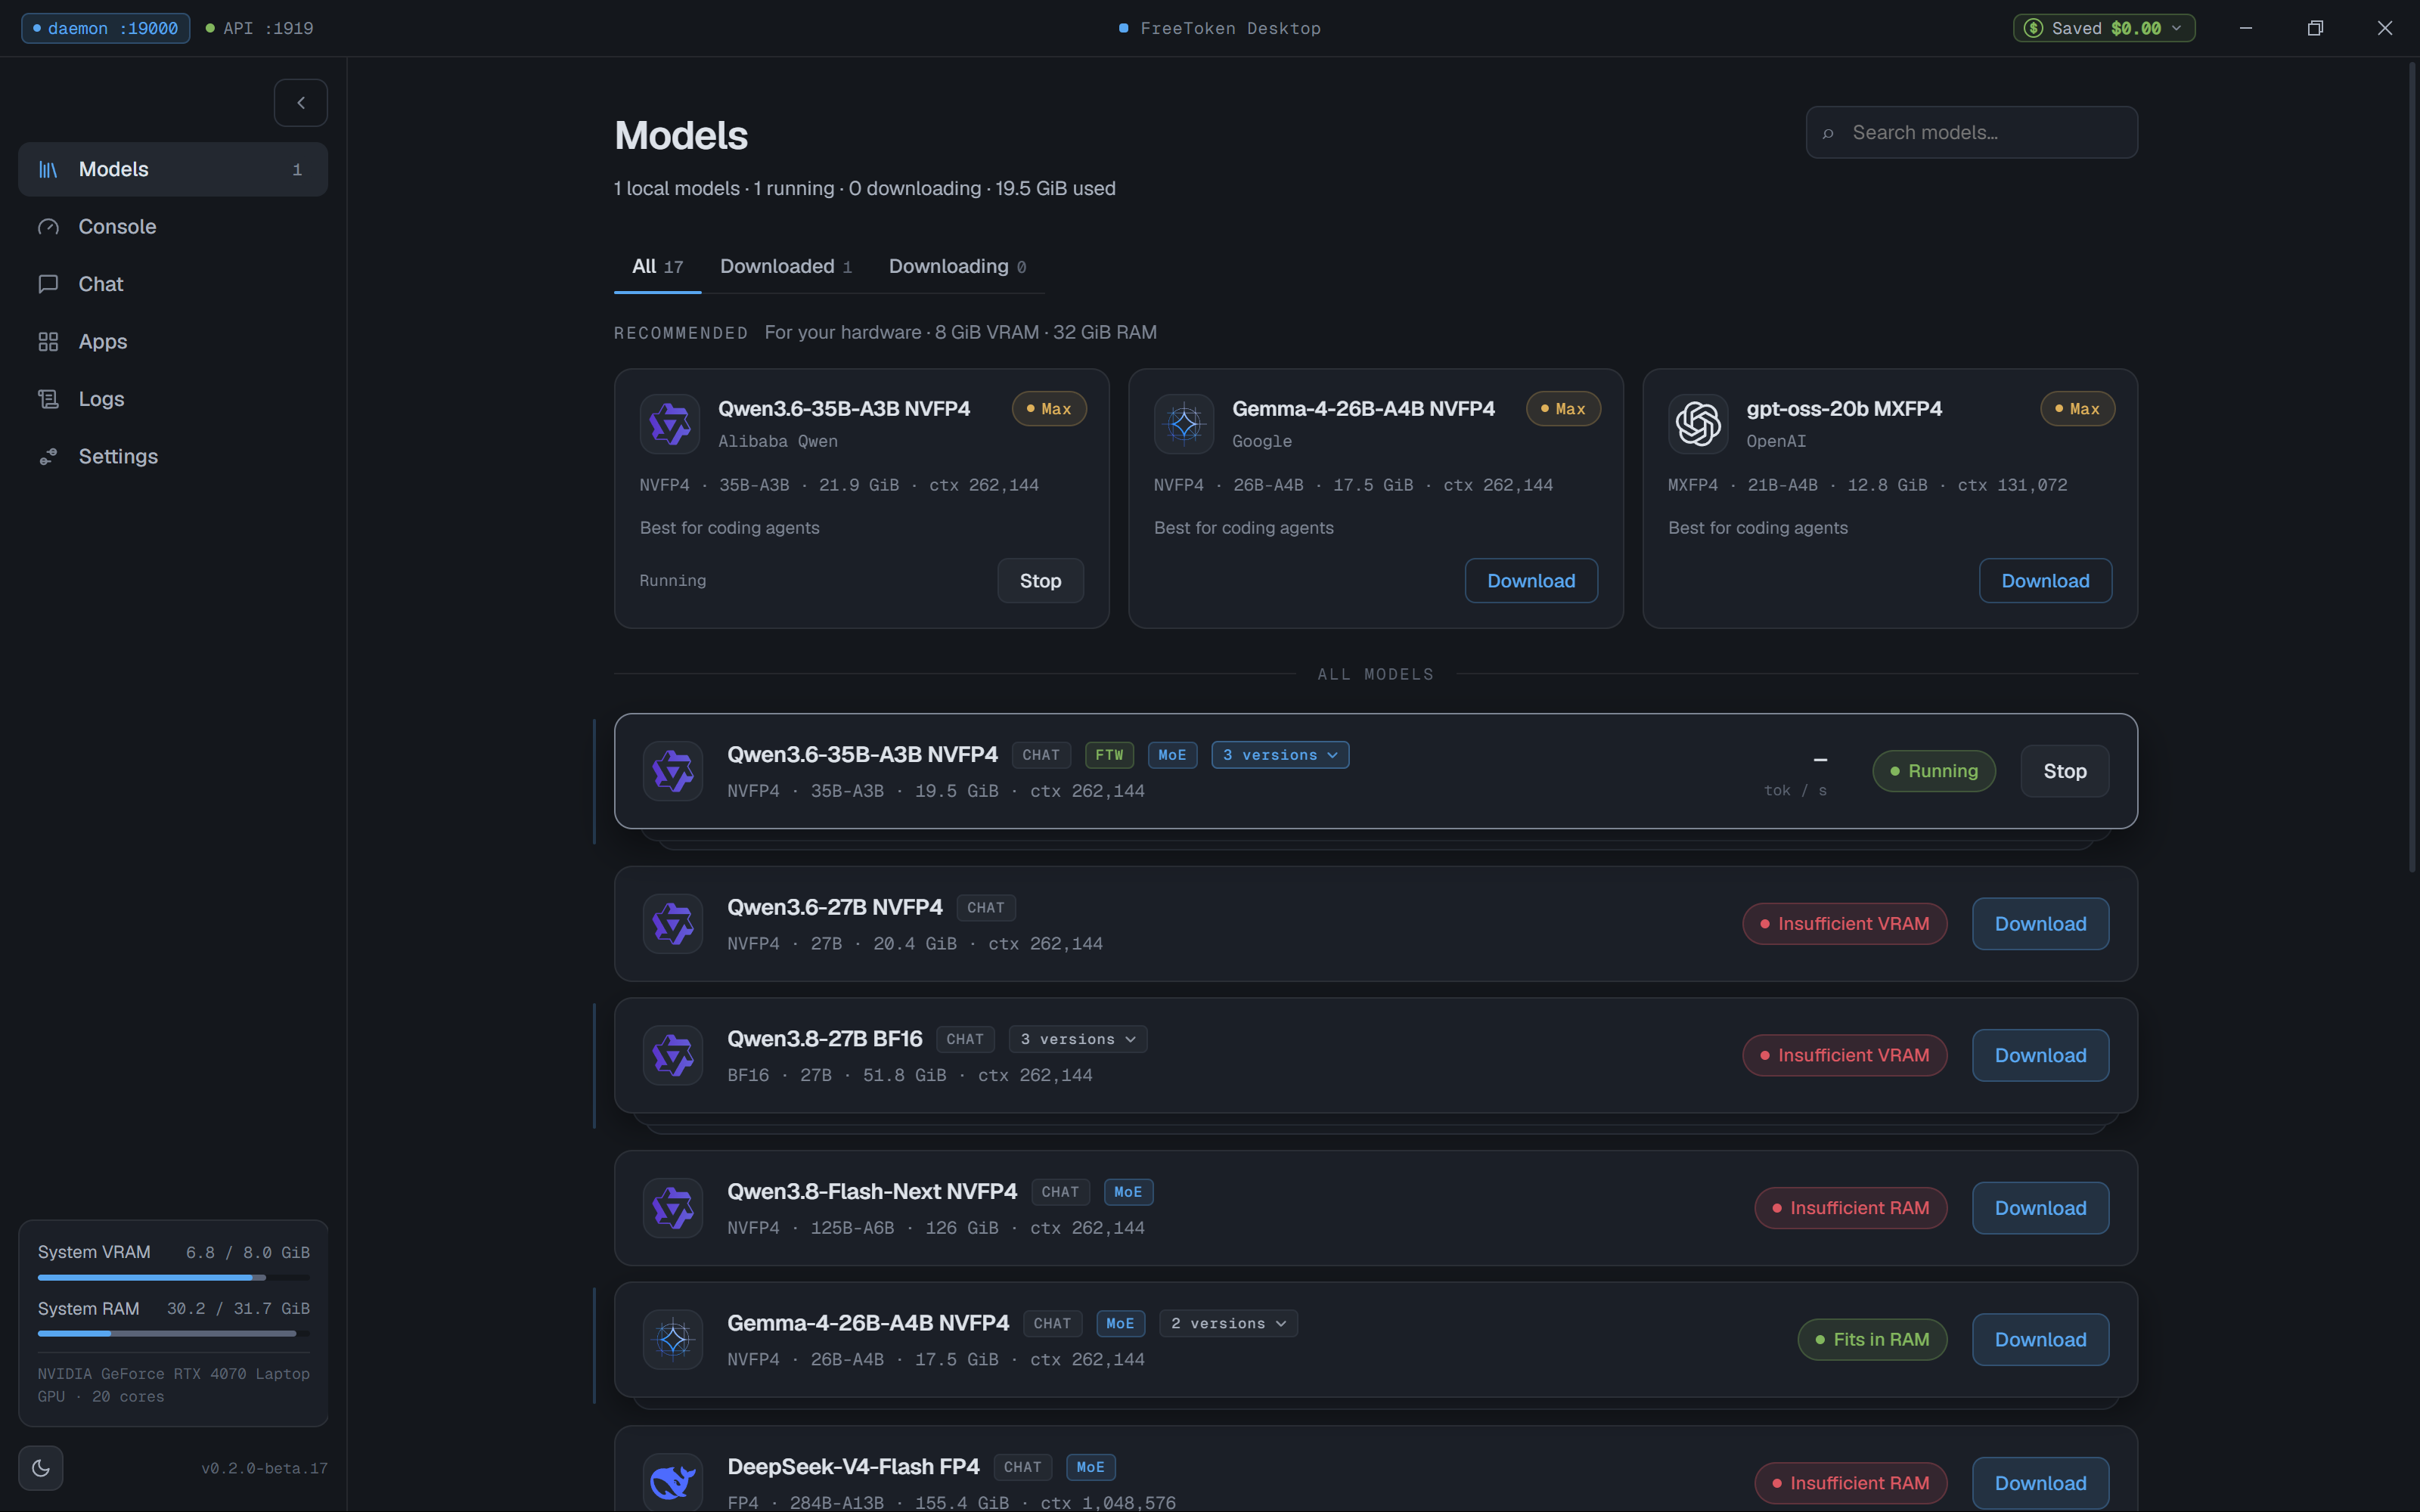
Task: Click the Fits in RAM badge
Action: tap(1872, 1339)
